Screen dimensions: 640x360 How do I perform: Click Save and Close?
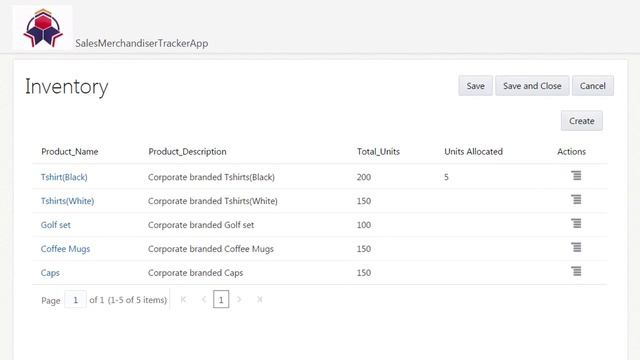[532, 86]
